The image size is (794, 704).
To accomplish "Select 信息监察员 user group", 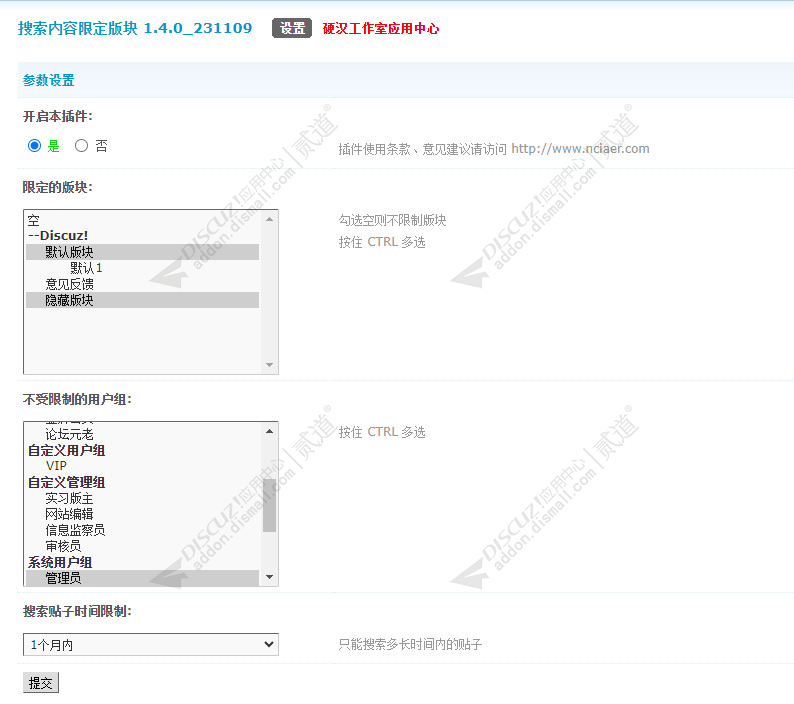I will (x=142, y=530).
